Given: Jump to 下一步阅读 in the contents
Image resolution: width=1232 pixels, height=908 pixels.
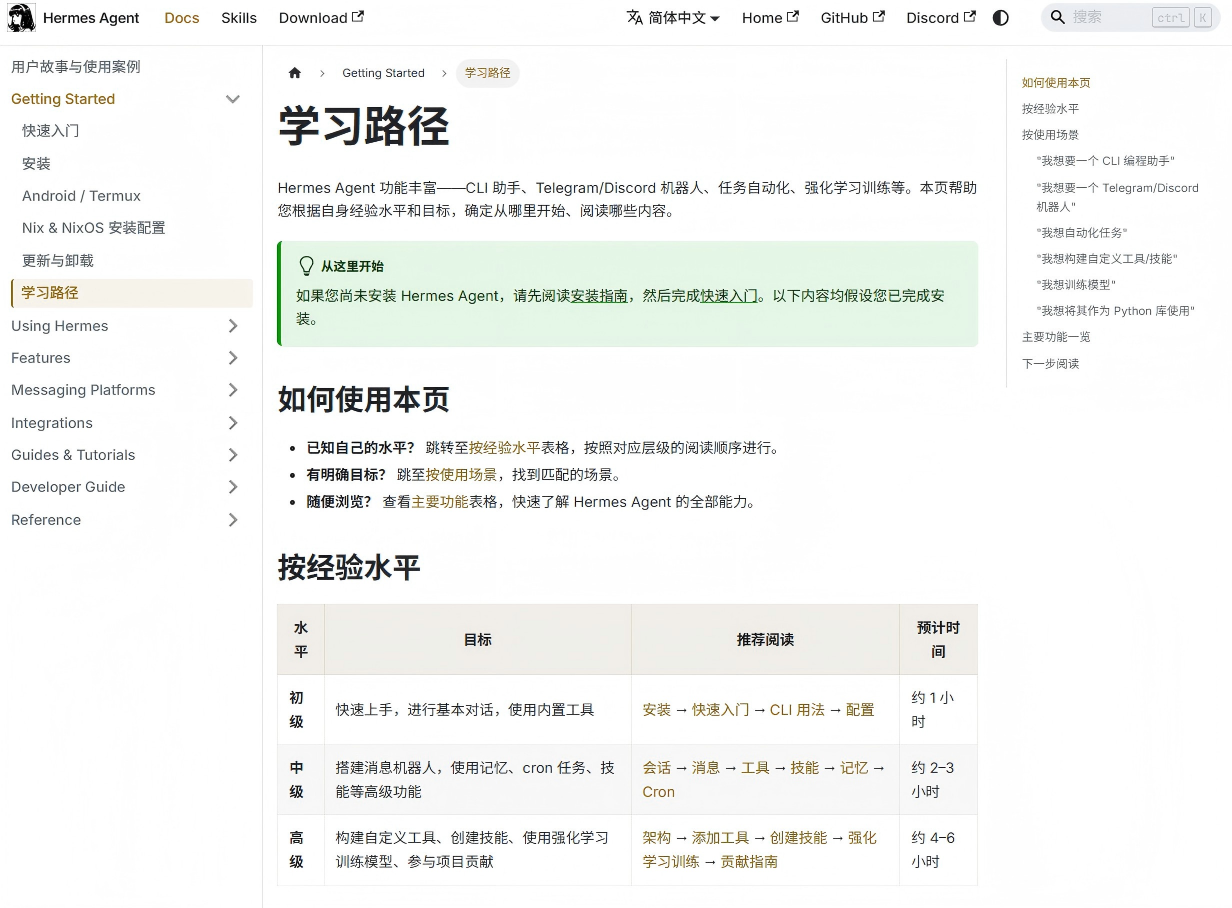Looking at the screenshot, I should pyautogui.click(x=1050, y=364).
